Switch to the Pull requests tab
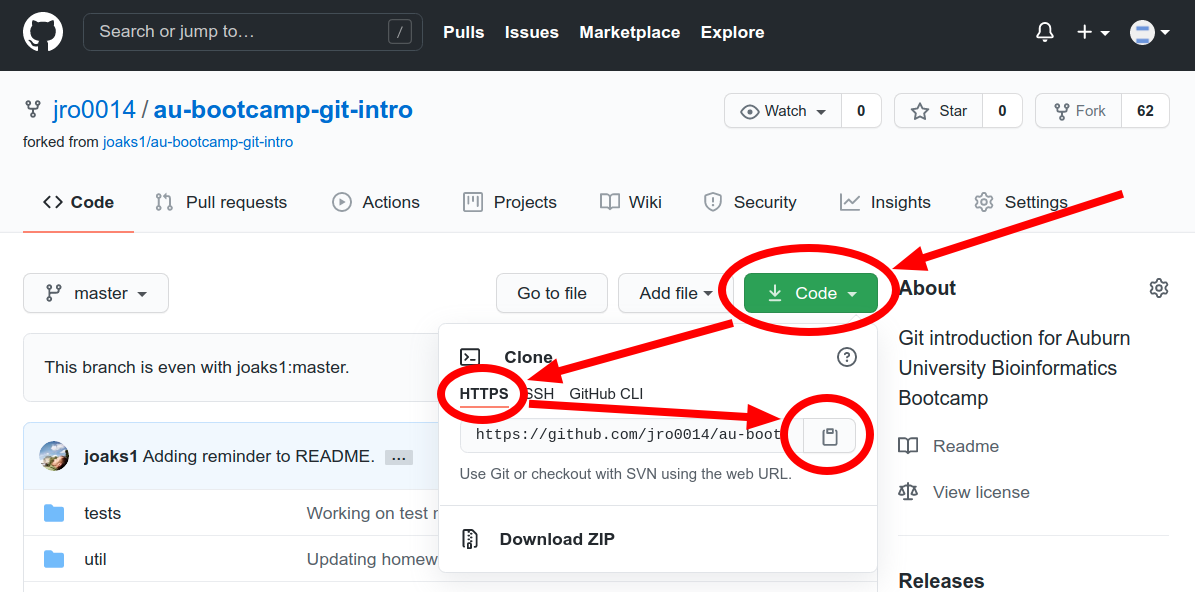The image size is (1195, 592). pos(221,202)
